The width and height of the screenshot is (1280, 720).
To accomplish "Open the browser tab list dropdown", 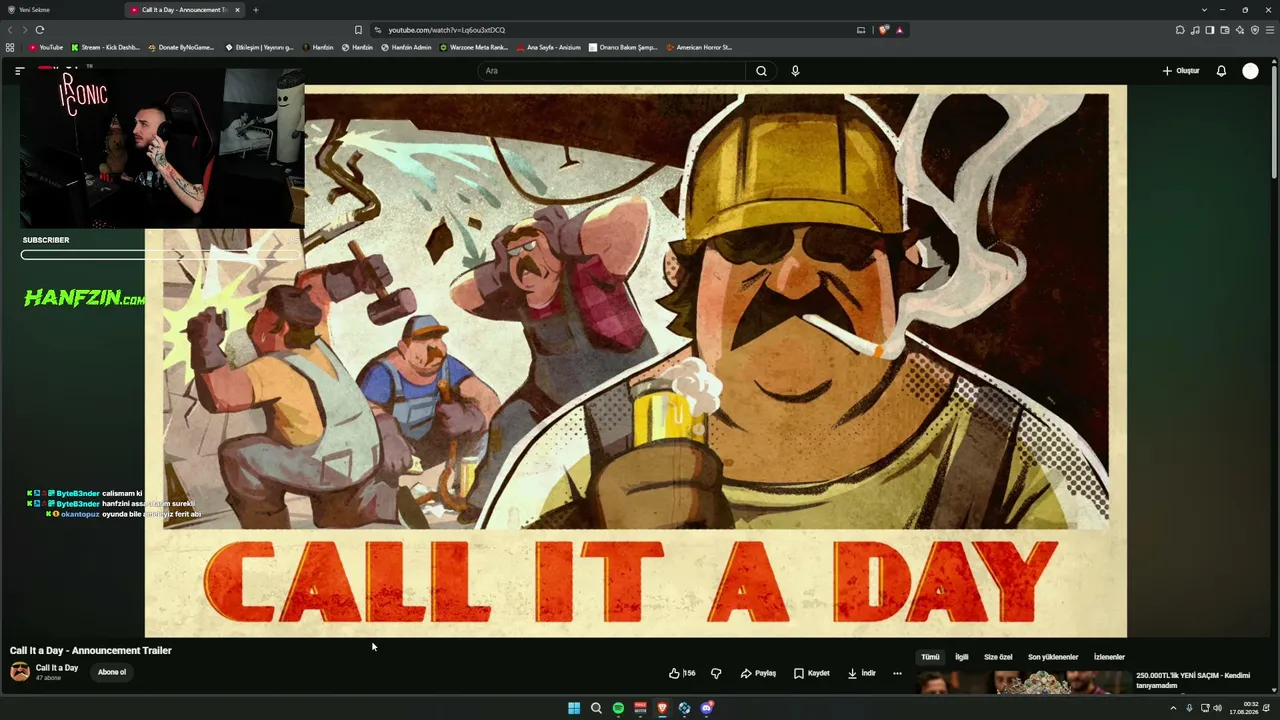I will click(x=1204, y=10).
